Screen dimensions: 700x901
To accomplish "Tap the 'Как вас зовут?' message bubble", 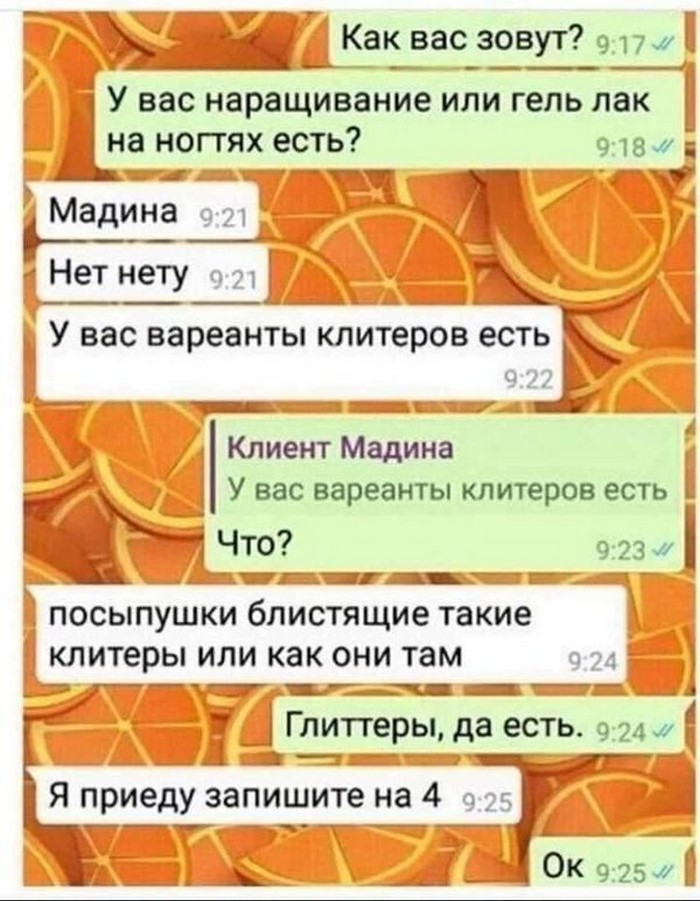I will pyautogui.click(x=507, y=41).
